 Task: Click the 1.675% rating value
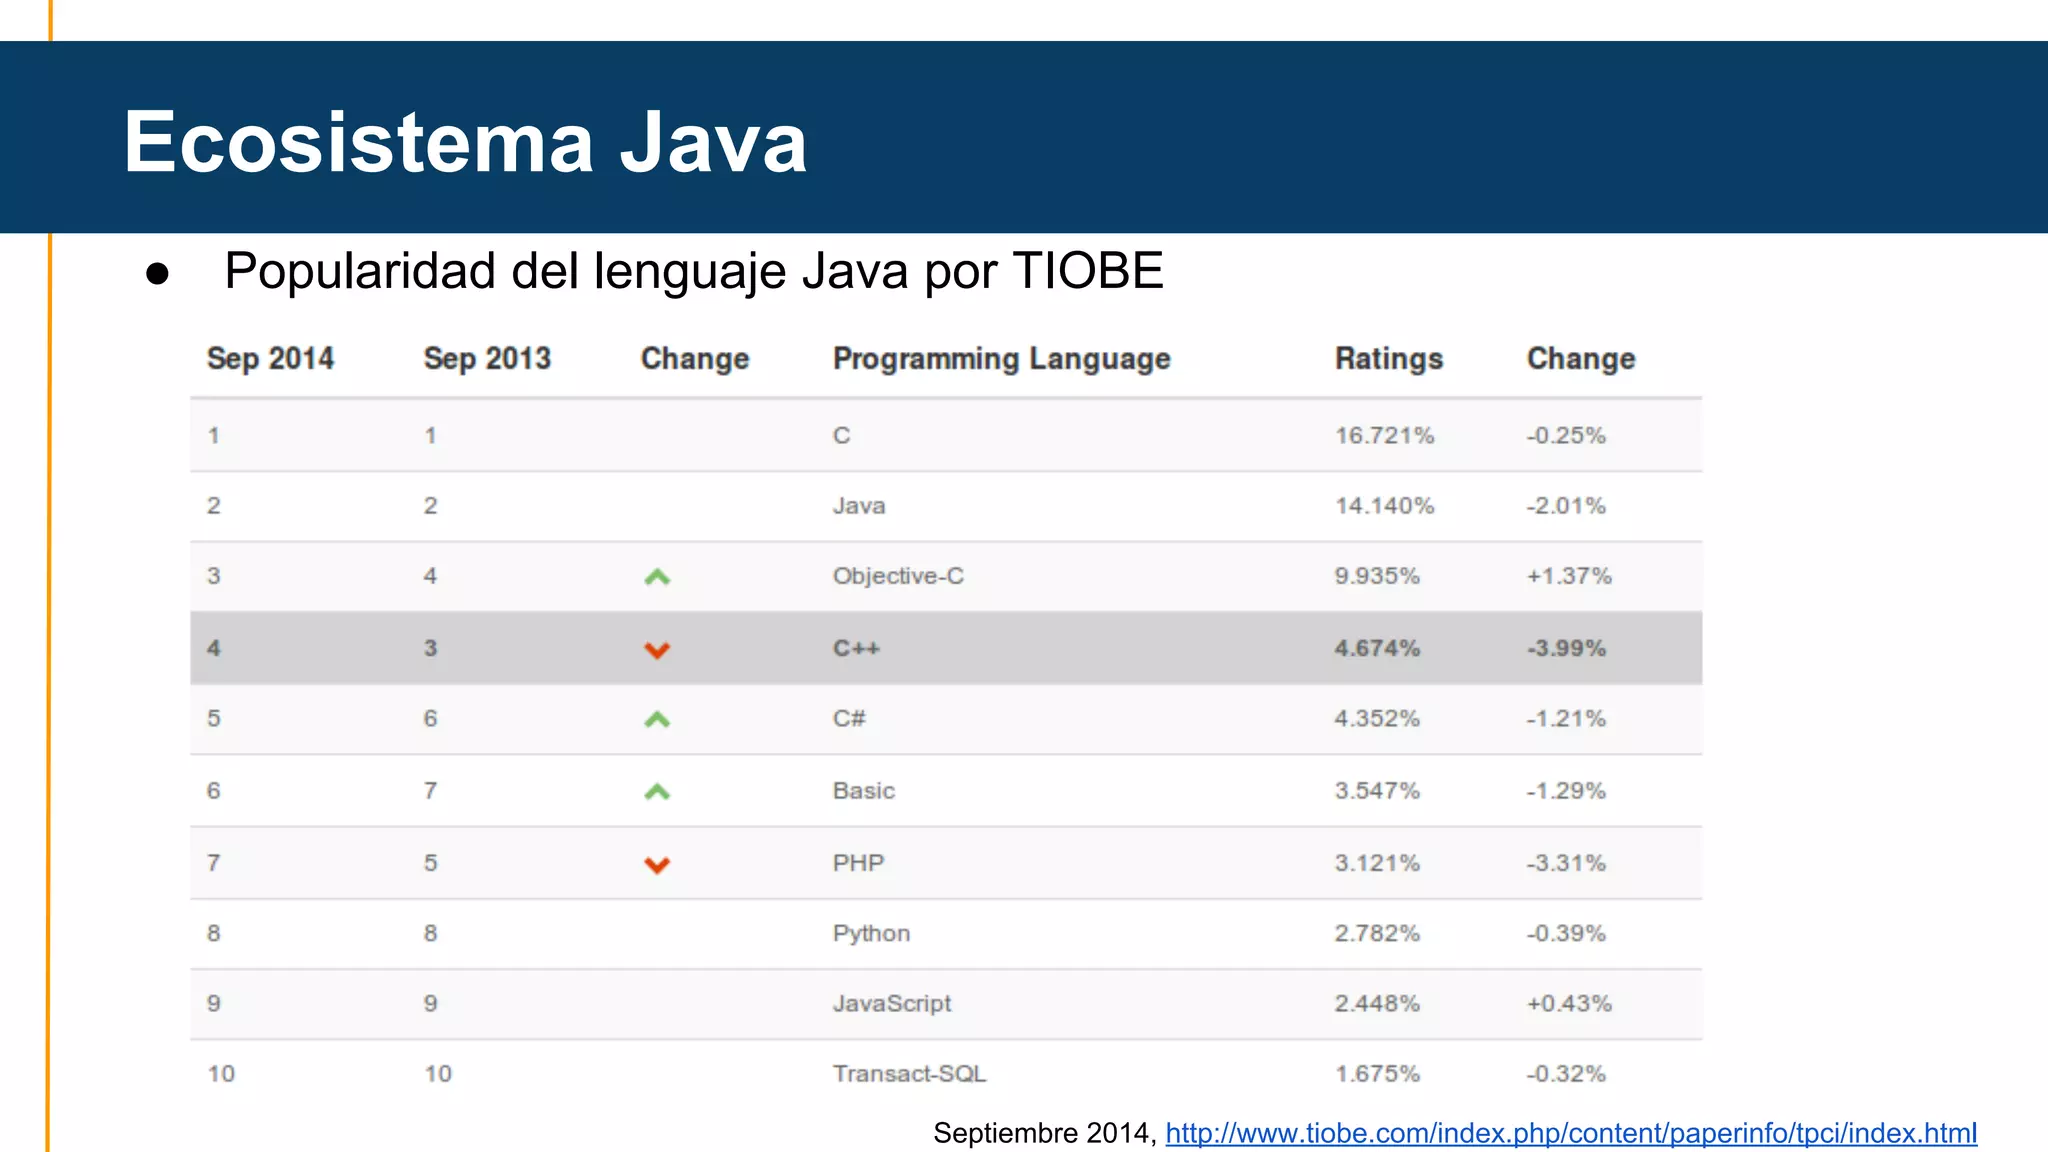pyautogui.click(x=1377, y=1074)
